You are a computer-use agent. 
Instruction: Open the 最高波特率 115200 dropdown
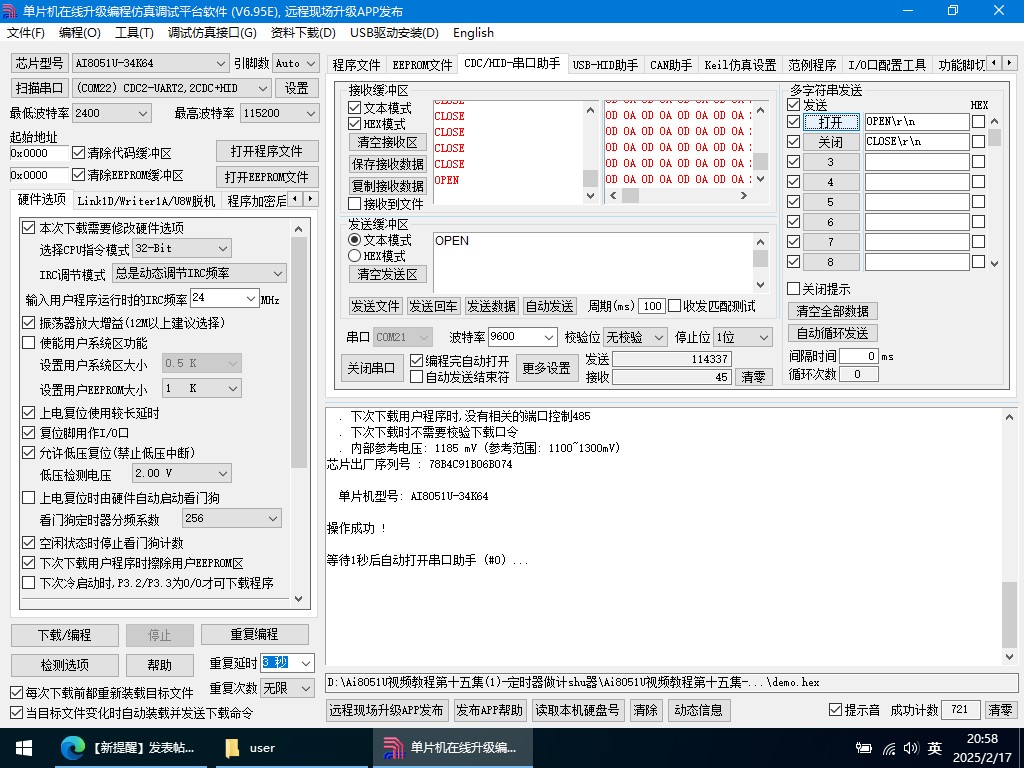(312, 114)
